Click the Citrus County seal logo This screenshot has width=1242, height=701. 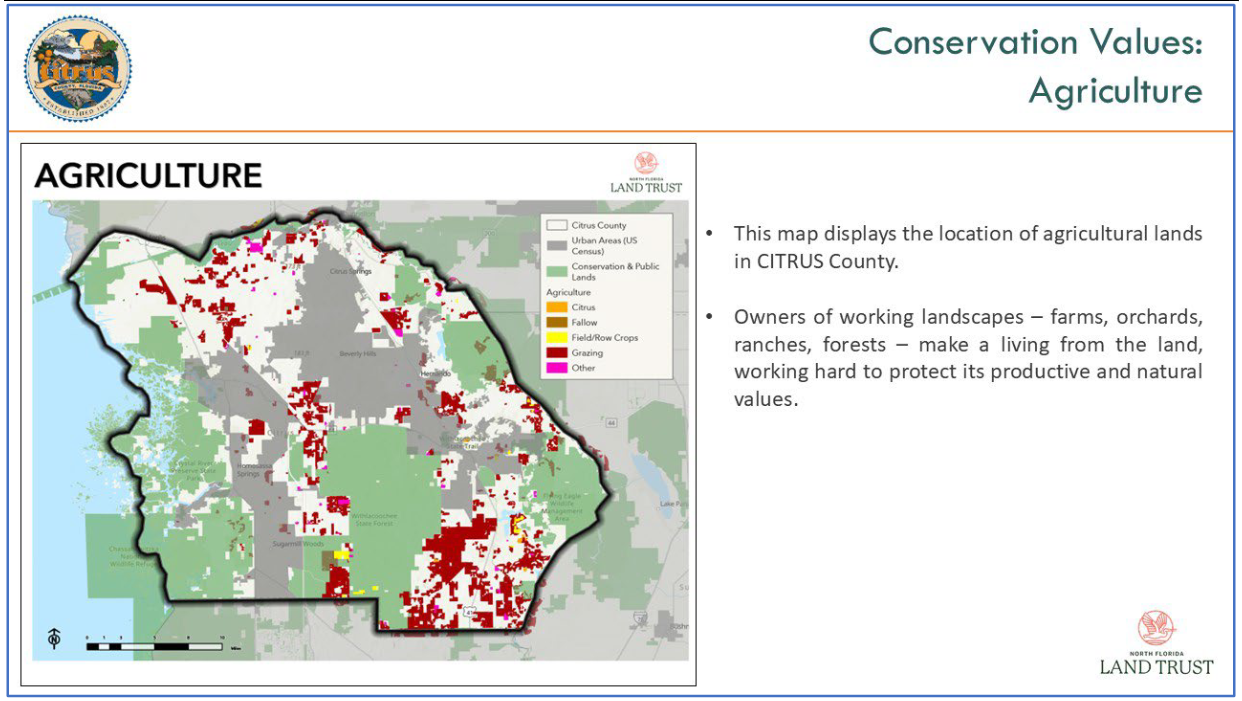(77, 68)
